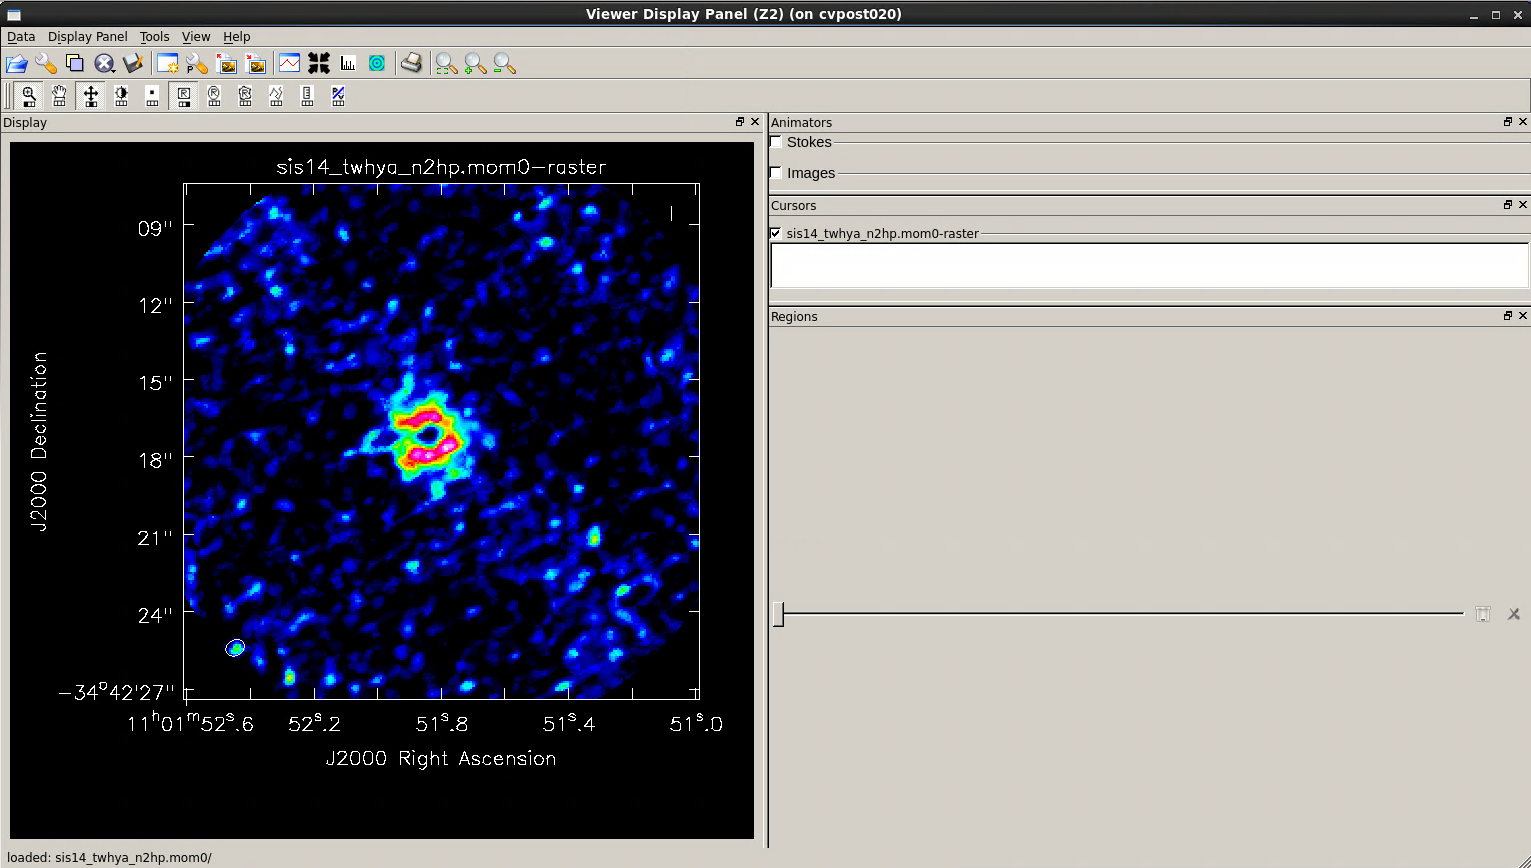The image size is (1531, 868).
Task: Create a new display panel
Action: pyautogui.click(x=168, y=64)
